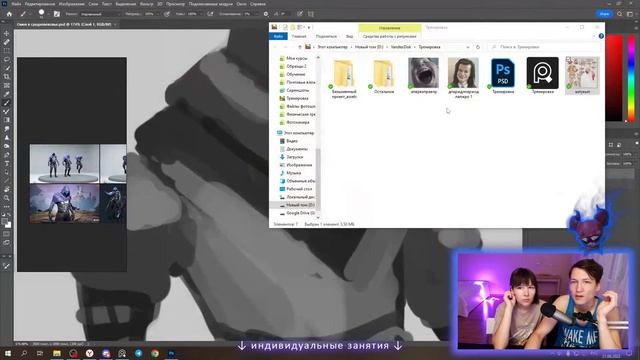
Task: Open the opacity slider dropdown arrow
Action: [158, 14]
